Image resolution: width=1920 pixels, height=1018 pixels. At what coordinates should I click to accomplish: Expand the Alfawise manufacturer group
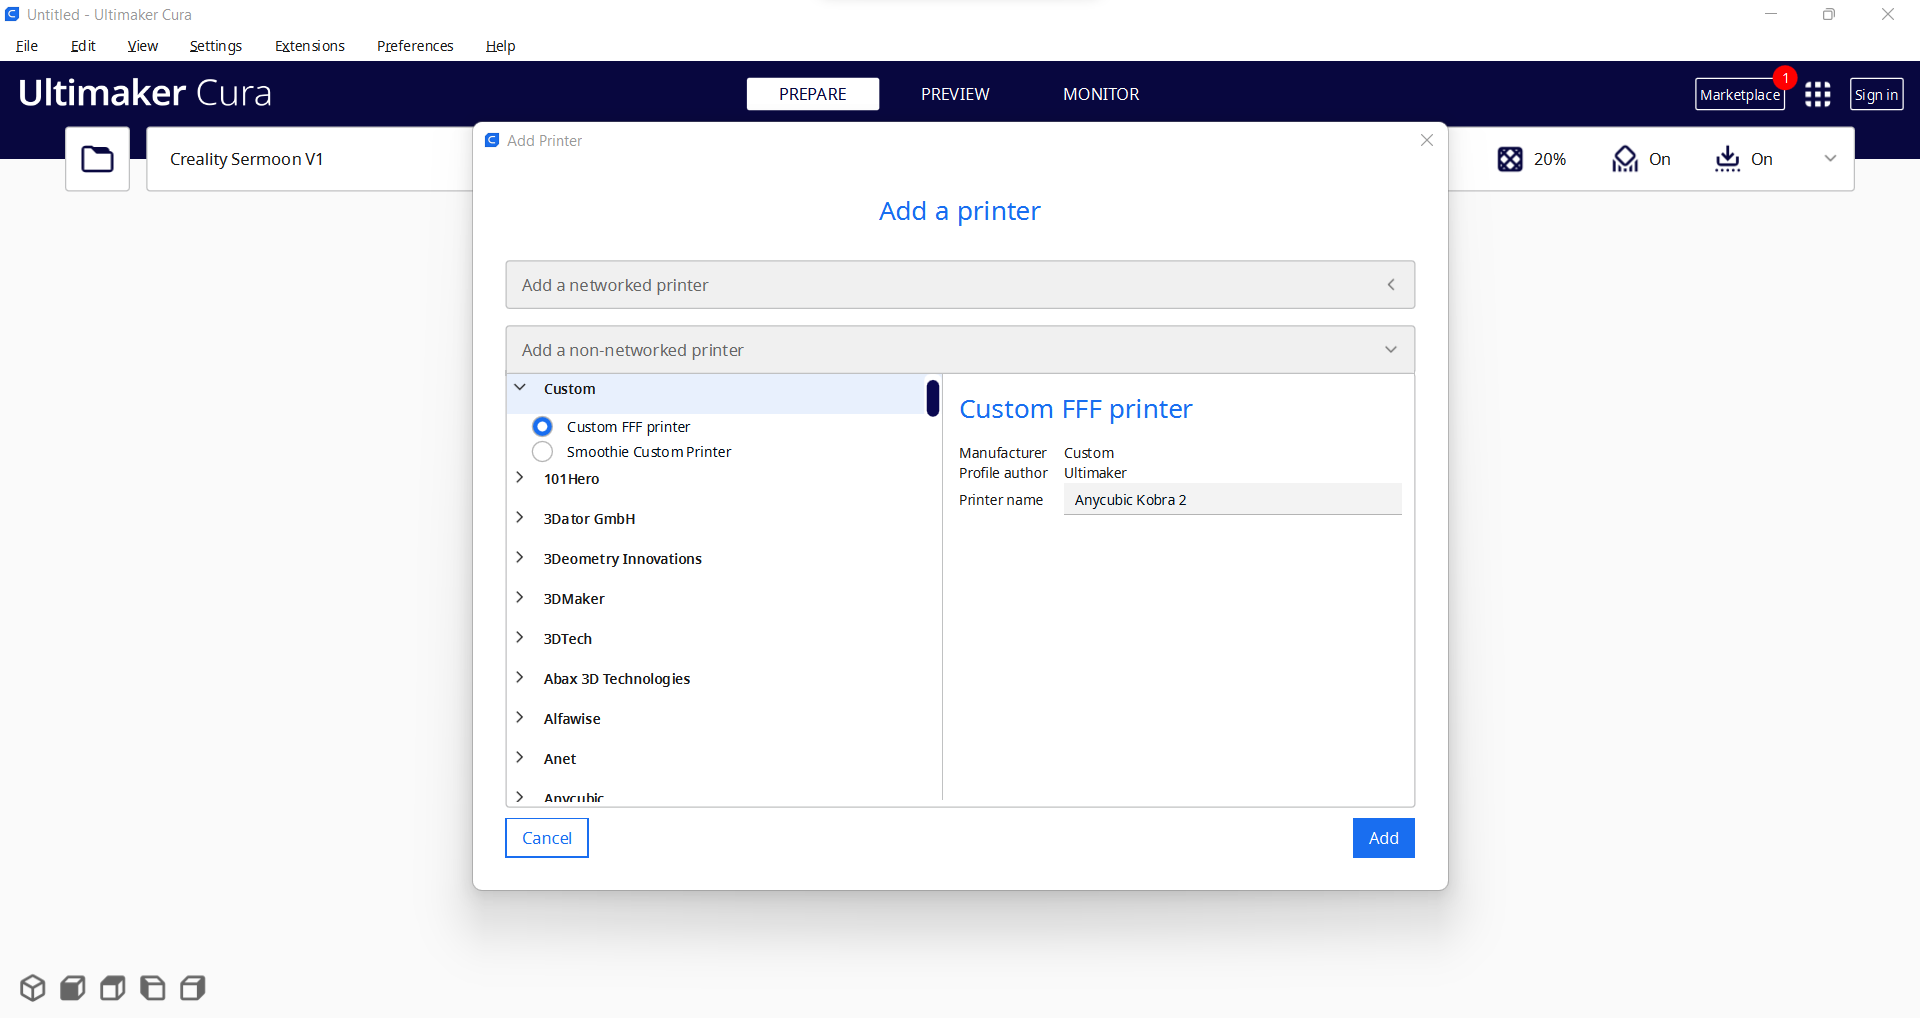[520, 718]
